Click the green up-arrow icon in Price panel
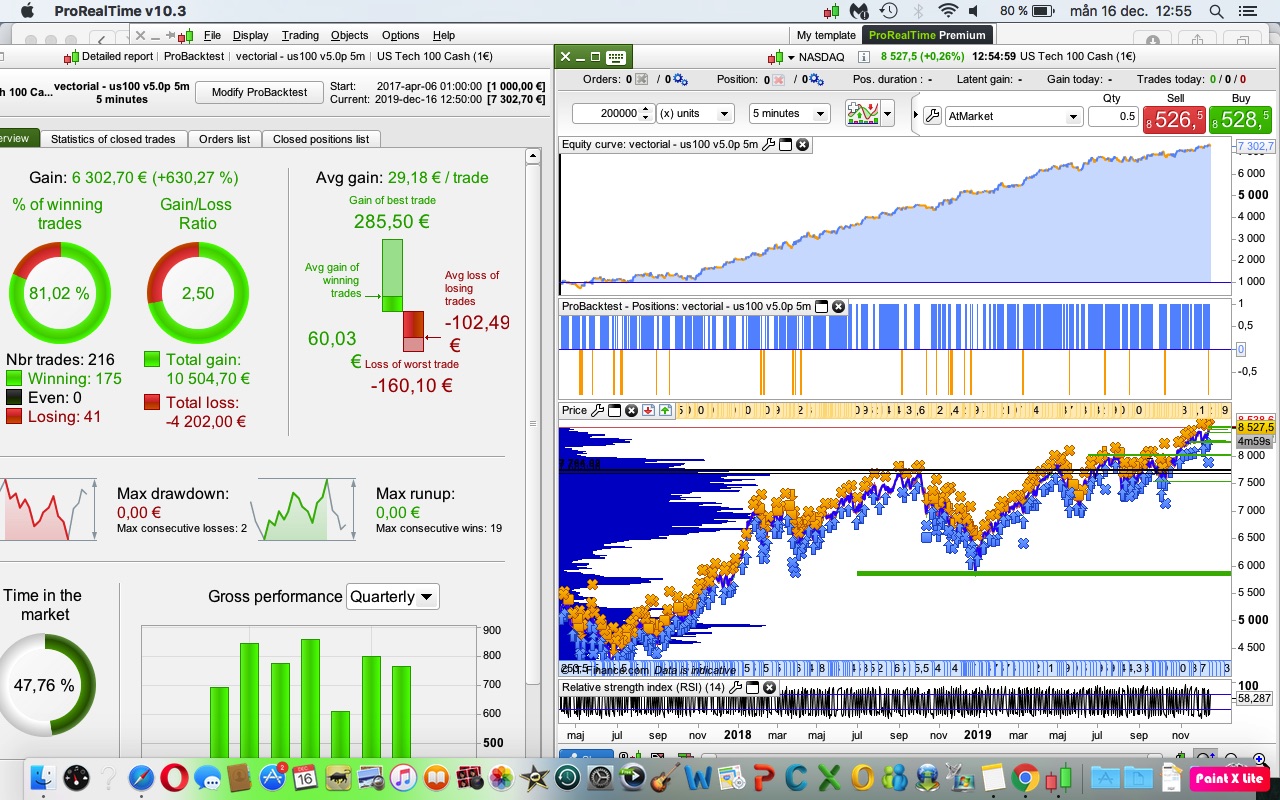 pos(665,410)
